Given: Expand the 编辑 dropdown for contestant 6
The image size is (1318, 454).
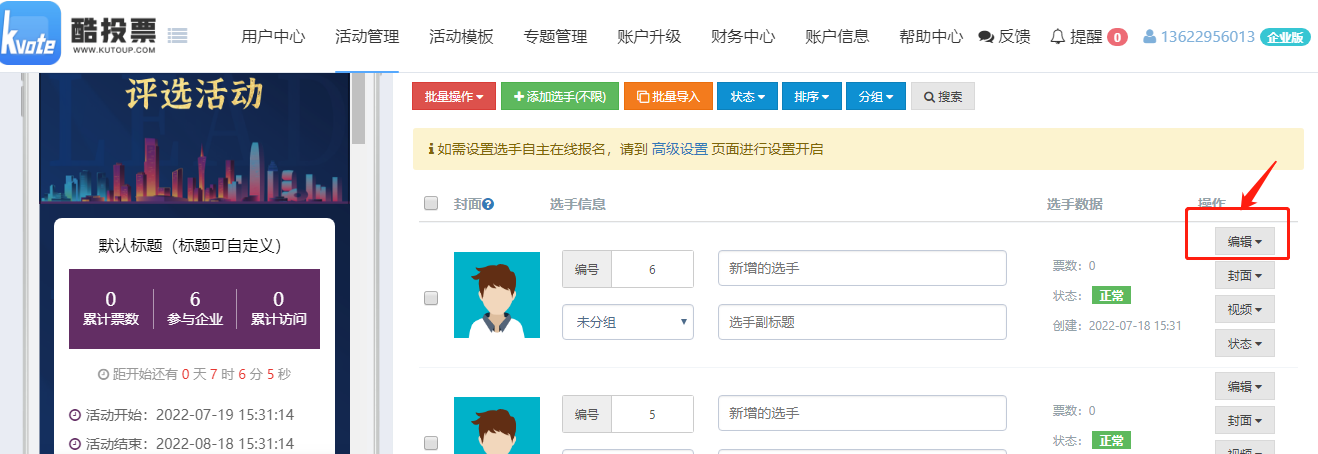Looking at the screenshot, I should tap(1245, 241).
